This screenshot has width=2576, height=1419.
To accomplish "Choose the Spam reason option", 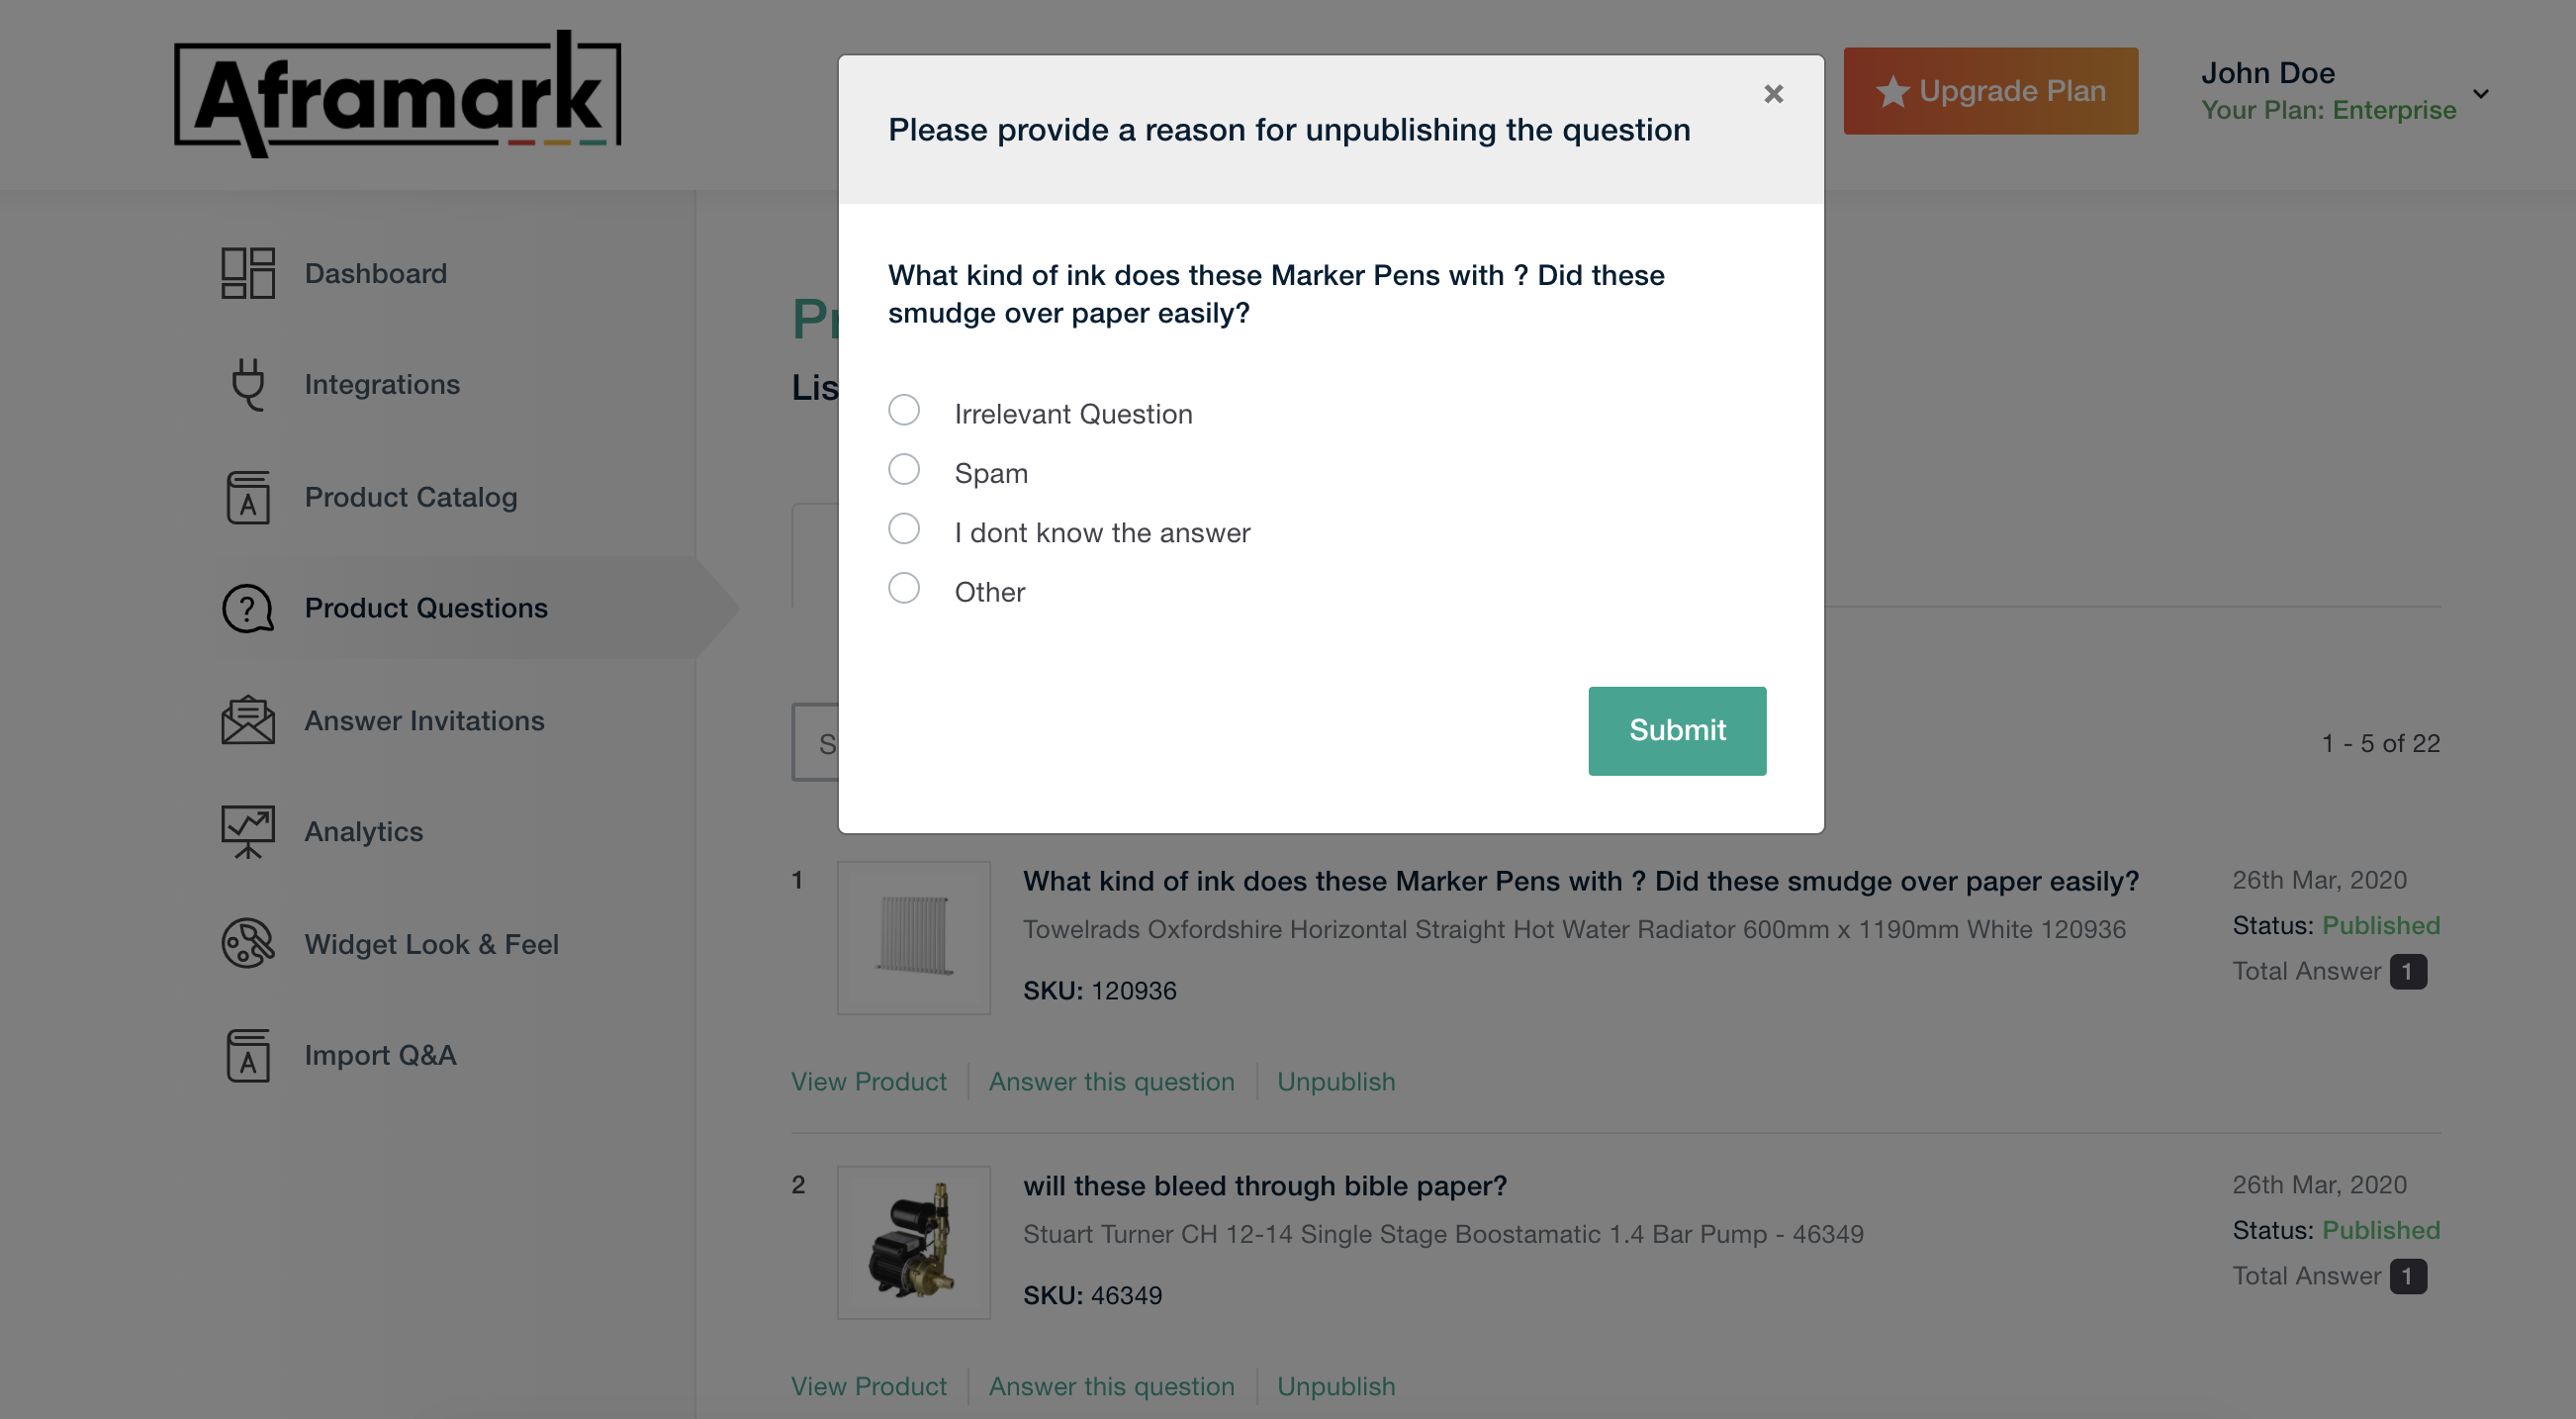I will coord(903,469).
